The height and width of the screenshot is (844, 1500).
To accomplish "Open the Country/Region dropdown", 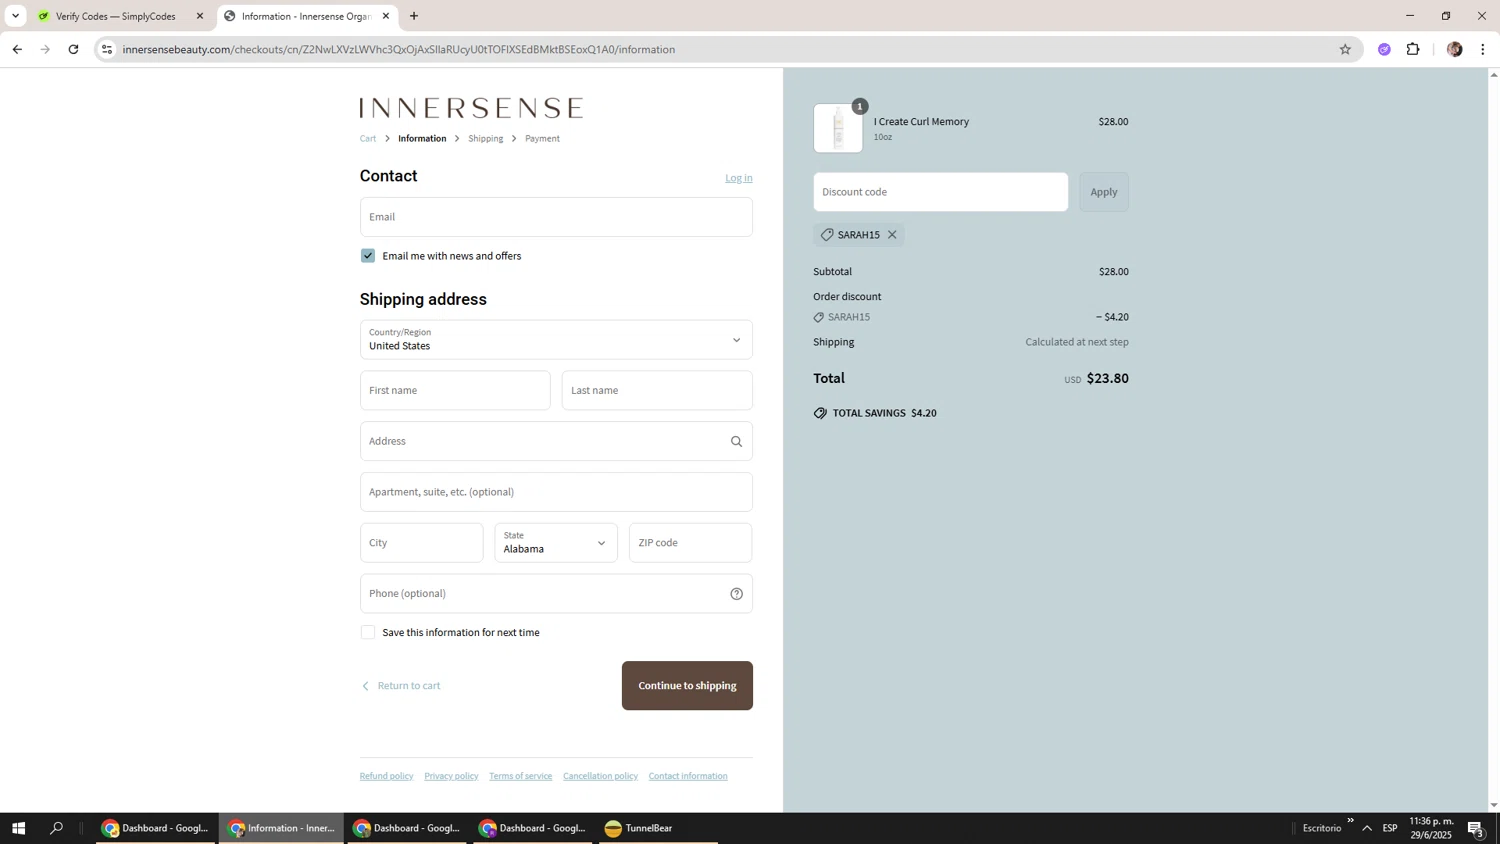I will point(556,340).
